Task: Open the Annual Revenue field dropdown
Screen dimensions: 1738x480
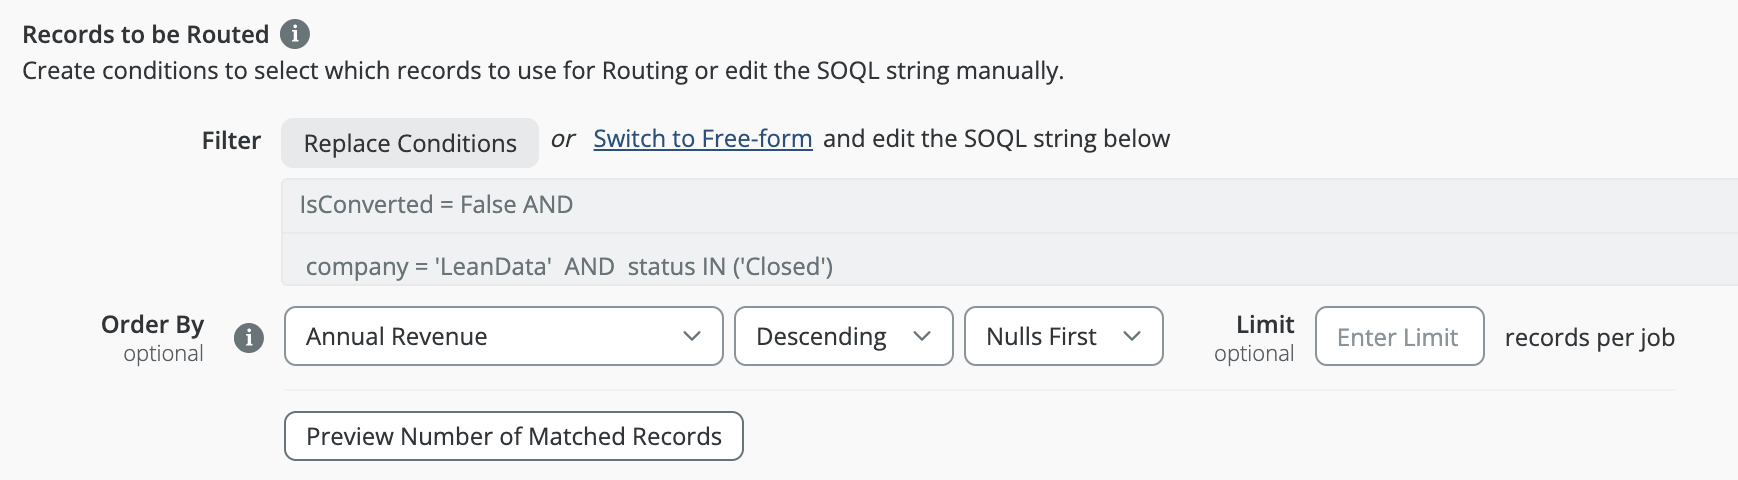Action: [503, 336]
